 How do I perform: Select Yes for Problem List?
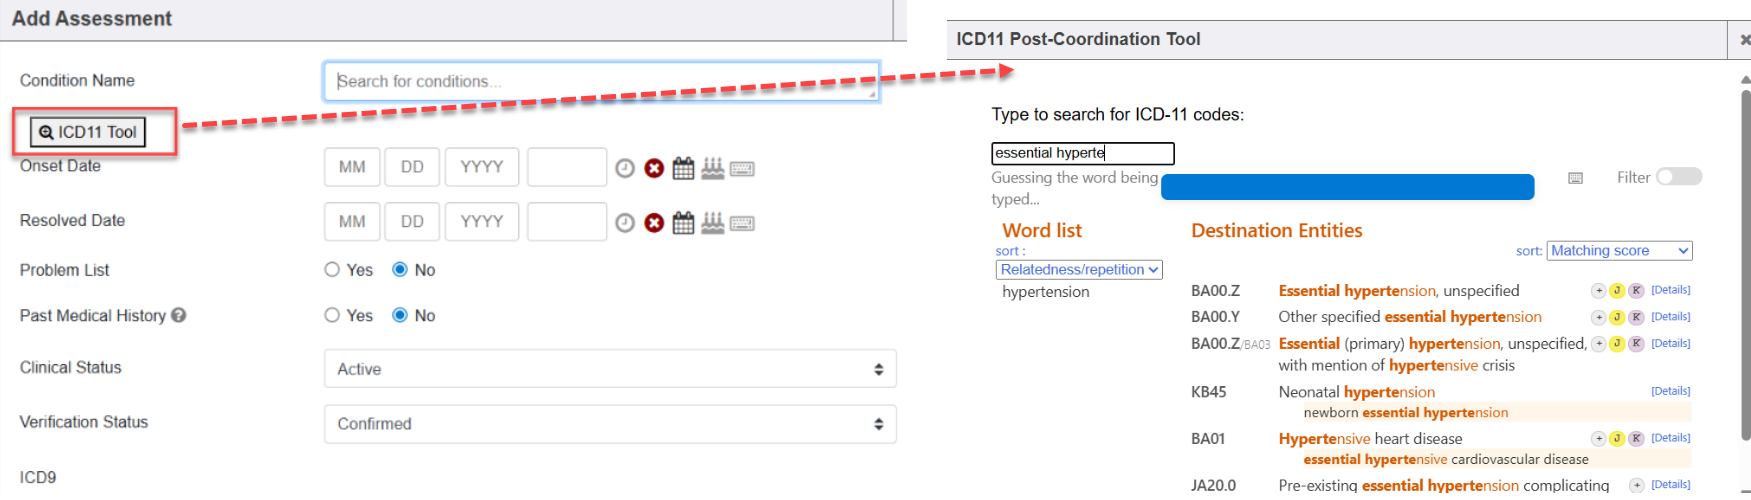(332, 270)
